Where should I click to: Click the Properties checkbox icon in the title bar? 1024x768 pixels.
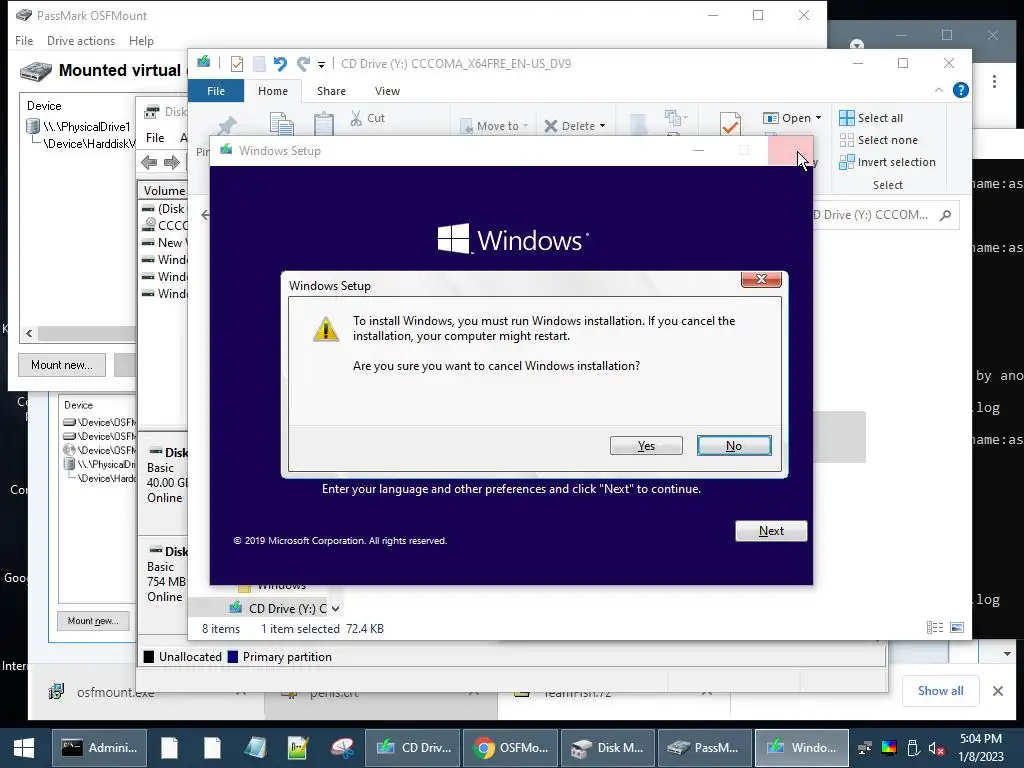(x=237, y=63)
